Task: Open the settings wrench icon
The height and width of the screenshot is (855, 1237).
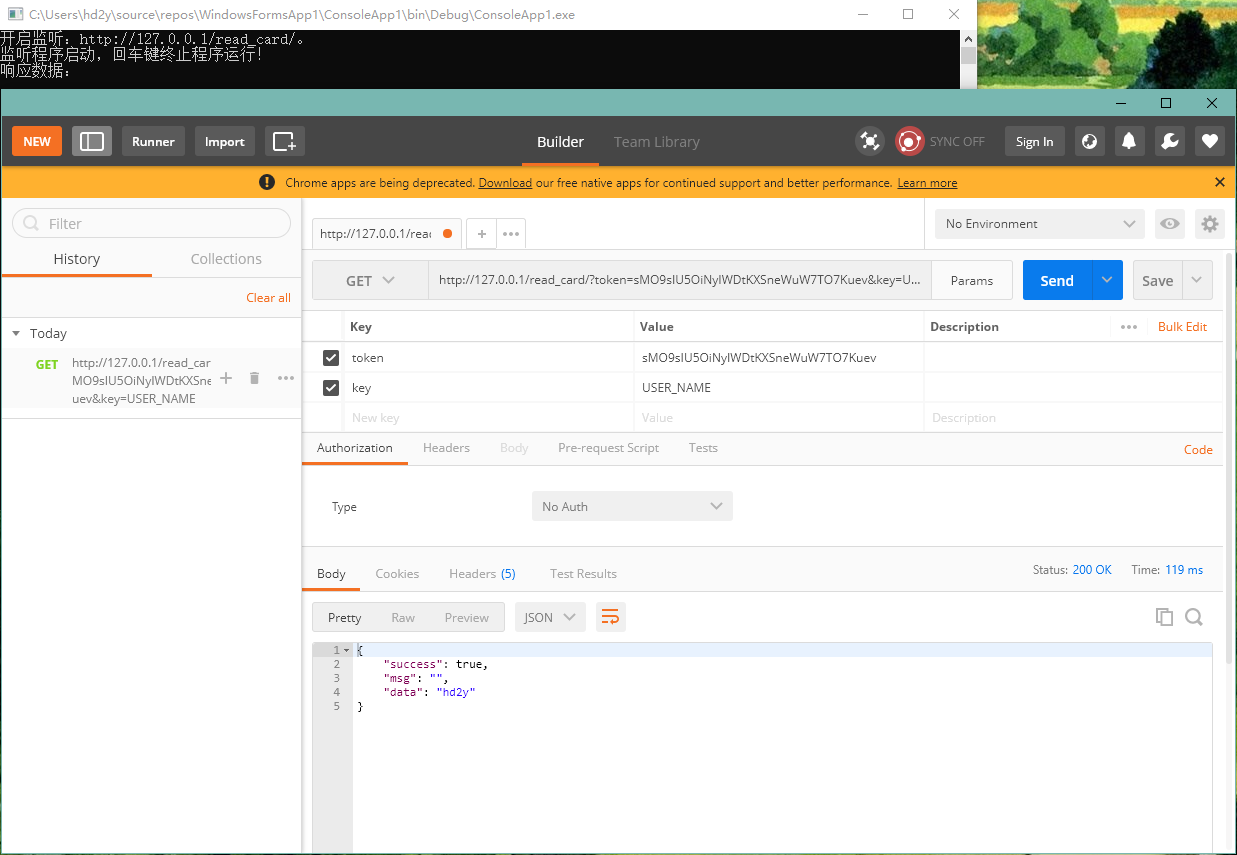Action: click(1170, 141)
